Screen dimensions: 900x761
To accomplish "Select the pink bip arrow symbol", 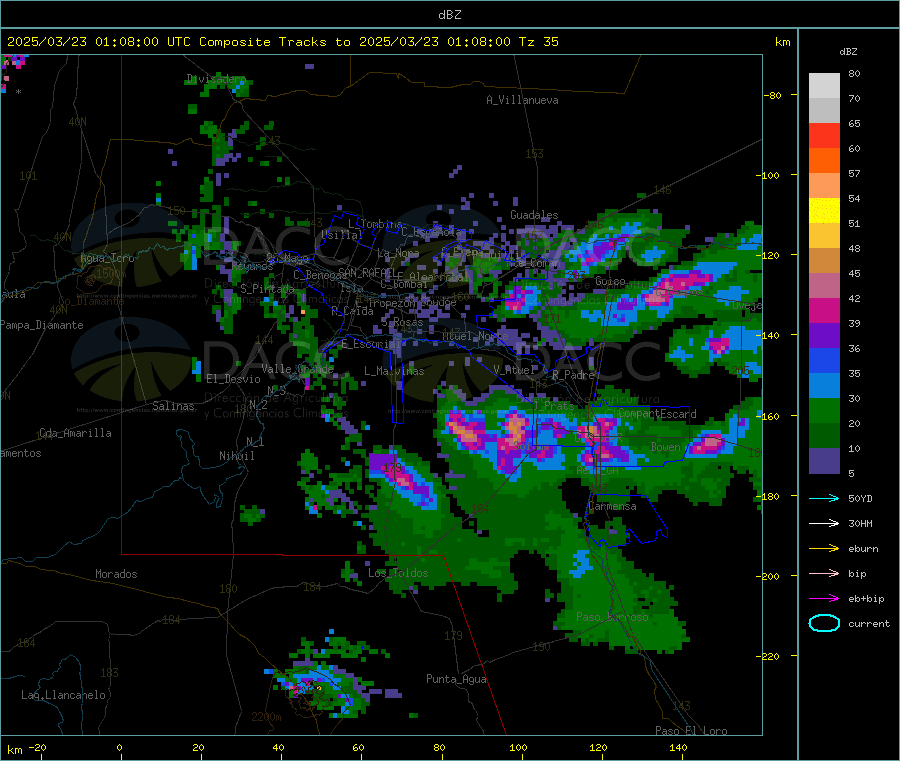I will (824, 573).
